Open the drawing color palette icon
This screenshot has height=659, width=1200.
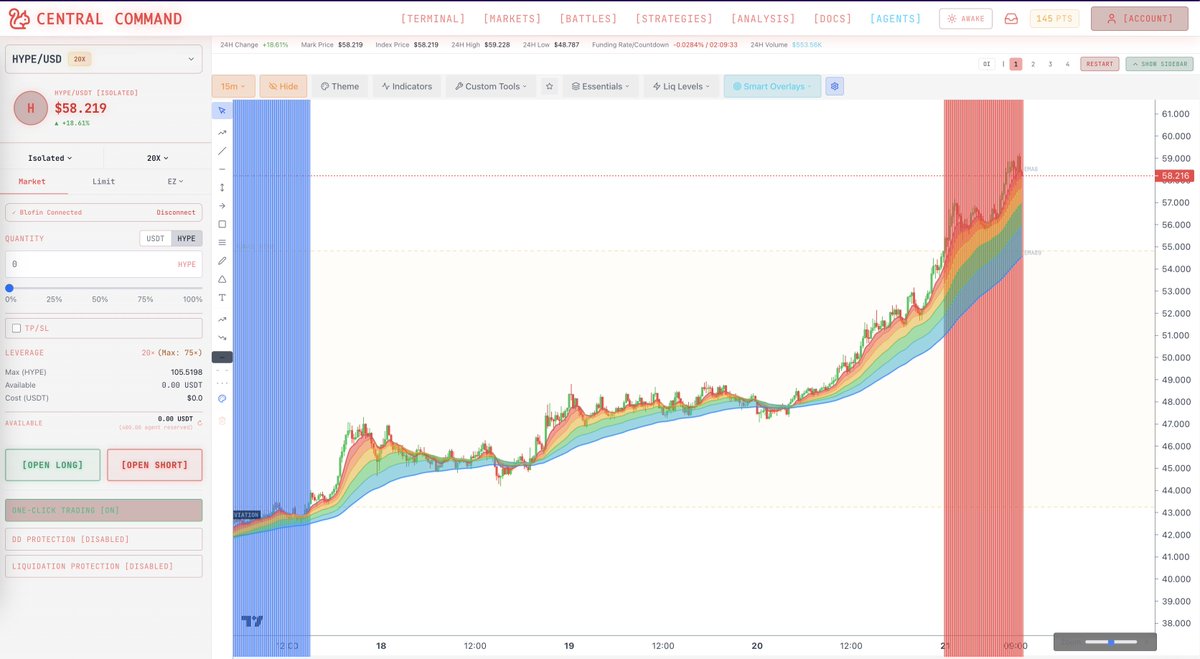(222, 399)
